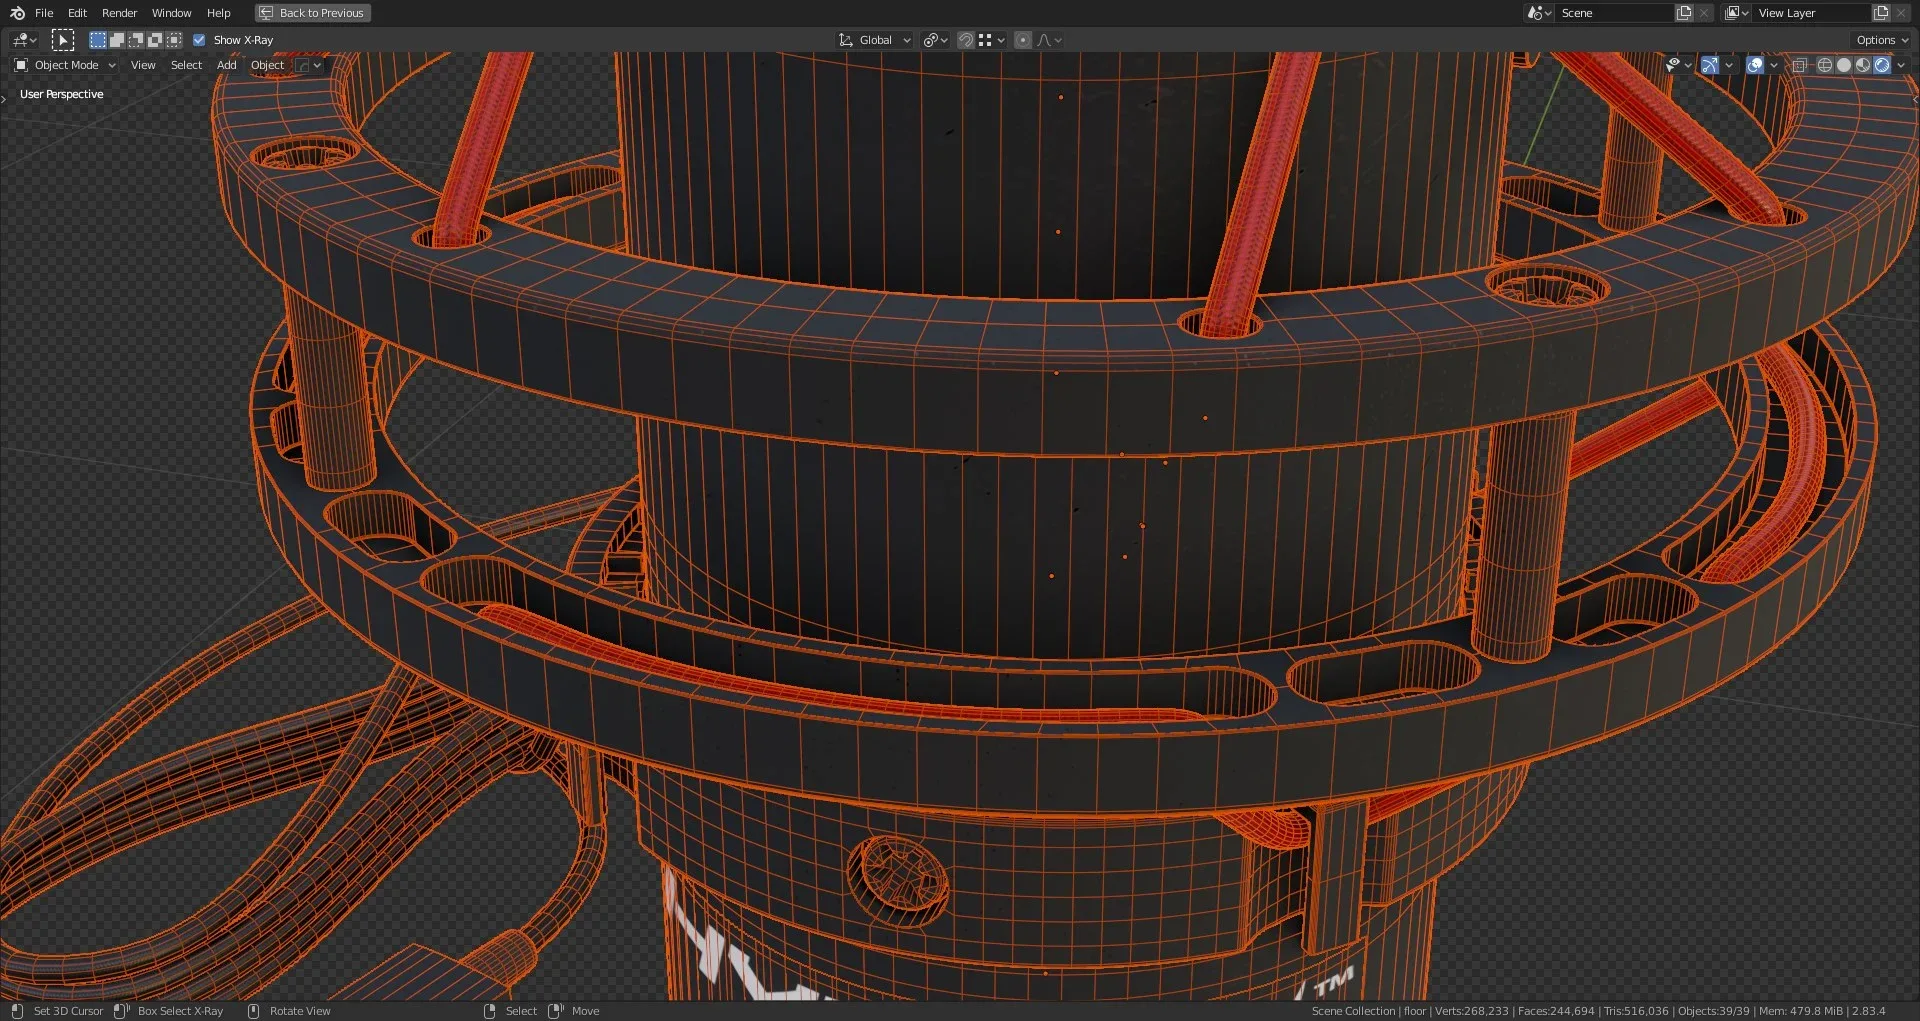The width and height of the screenshot is (1920, 1021).
Task: Switch to Wireframe viewport shading
Action: 1824,65
